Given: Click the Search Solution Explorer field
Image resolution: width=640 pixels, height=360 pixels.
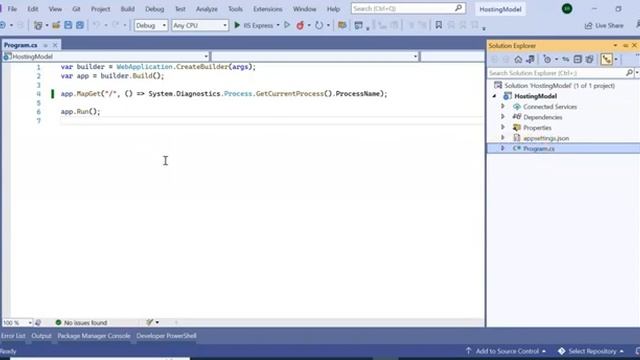Looking at the screenshot, I should coord(556,73).
